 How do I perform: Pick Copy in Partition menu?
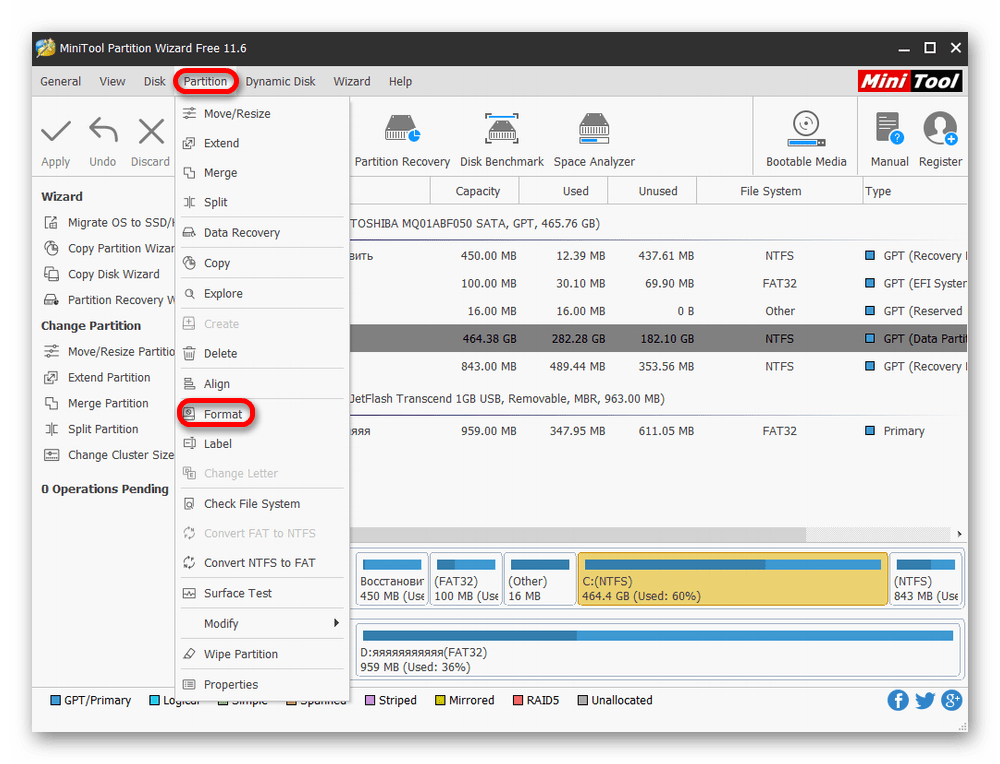(262, 263)
